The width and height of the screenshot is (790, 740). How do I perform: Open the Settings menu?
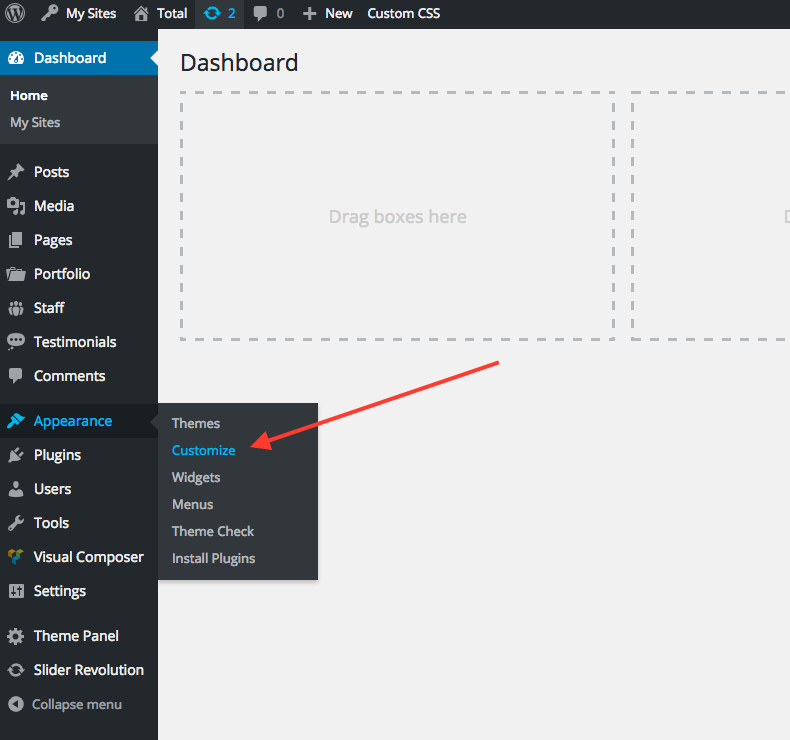click(x=60, y=591)
